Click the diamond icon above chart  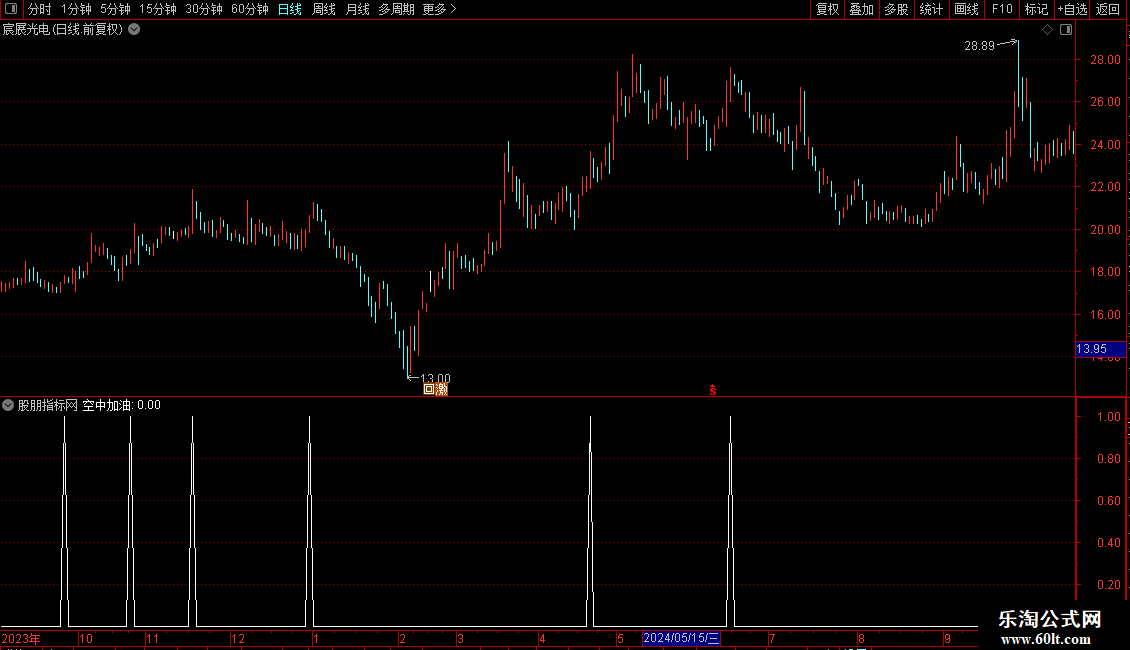(1047, 30)
